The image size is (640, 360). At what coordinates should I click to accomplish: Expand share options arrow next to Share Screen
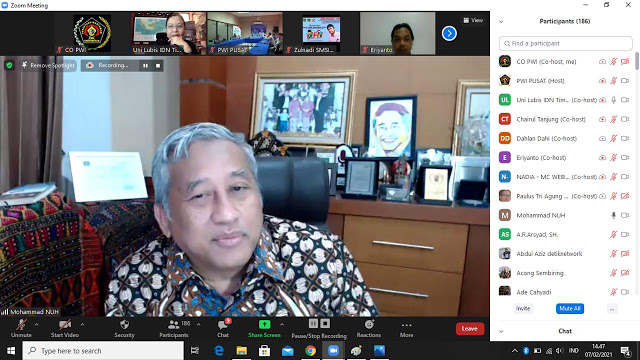click(282, 324)
